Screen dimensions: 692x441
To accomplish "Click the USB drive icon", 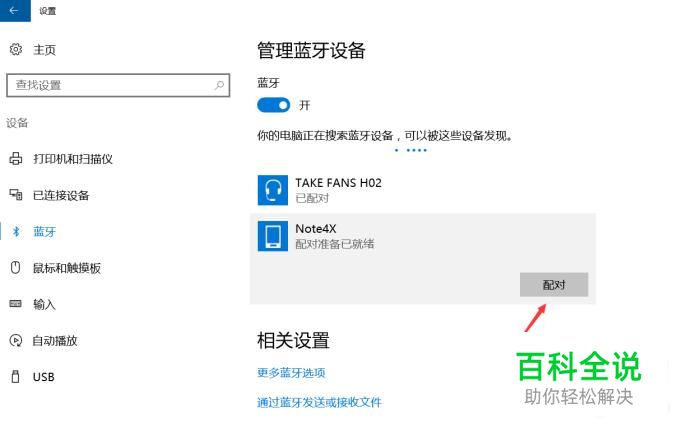I will 15,376.
